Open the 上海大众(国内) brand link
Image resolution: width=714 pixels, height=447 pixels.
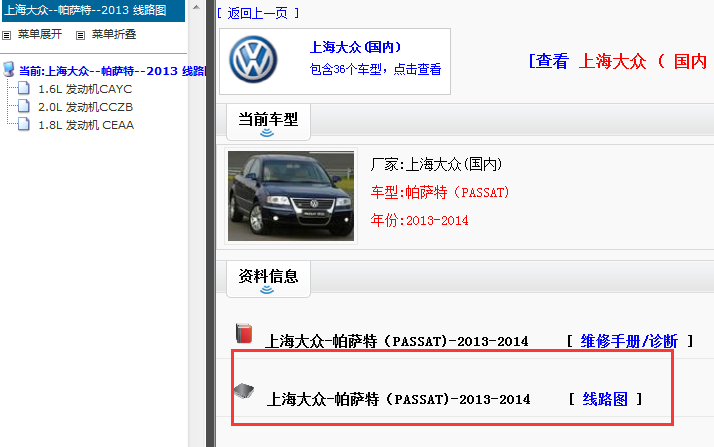click(x=356, y=47)
